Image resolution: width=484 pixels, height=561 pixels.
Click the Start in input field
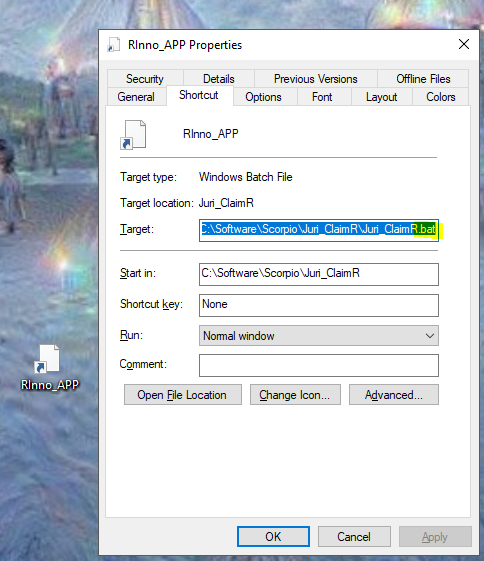[319, 274]
